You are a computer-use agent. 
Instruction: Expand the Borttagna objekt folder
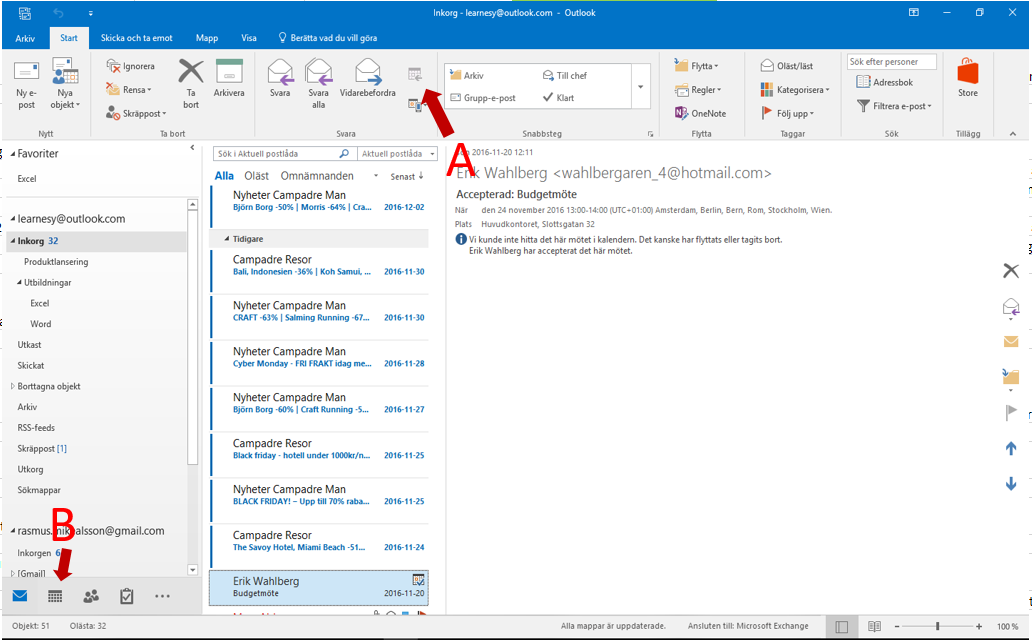(x=13, y=387)
